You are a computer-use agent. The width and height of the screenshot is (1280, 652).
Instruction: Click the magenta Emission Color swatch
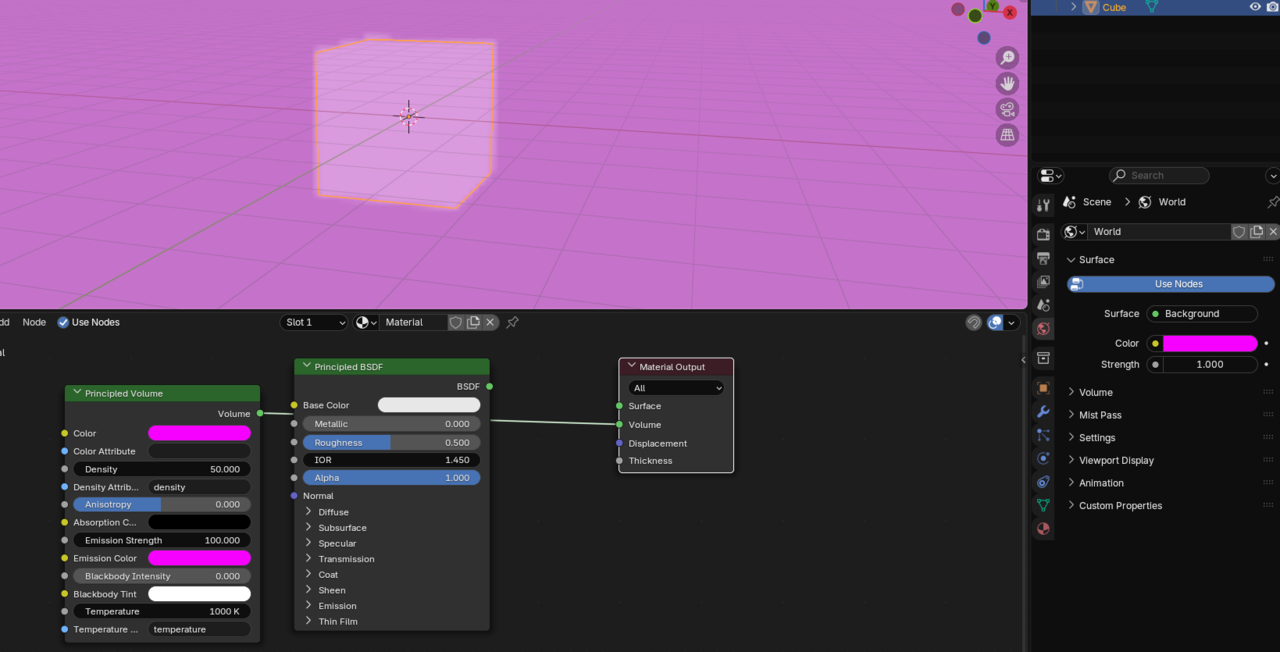199,558
